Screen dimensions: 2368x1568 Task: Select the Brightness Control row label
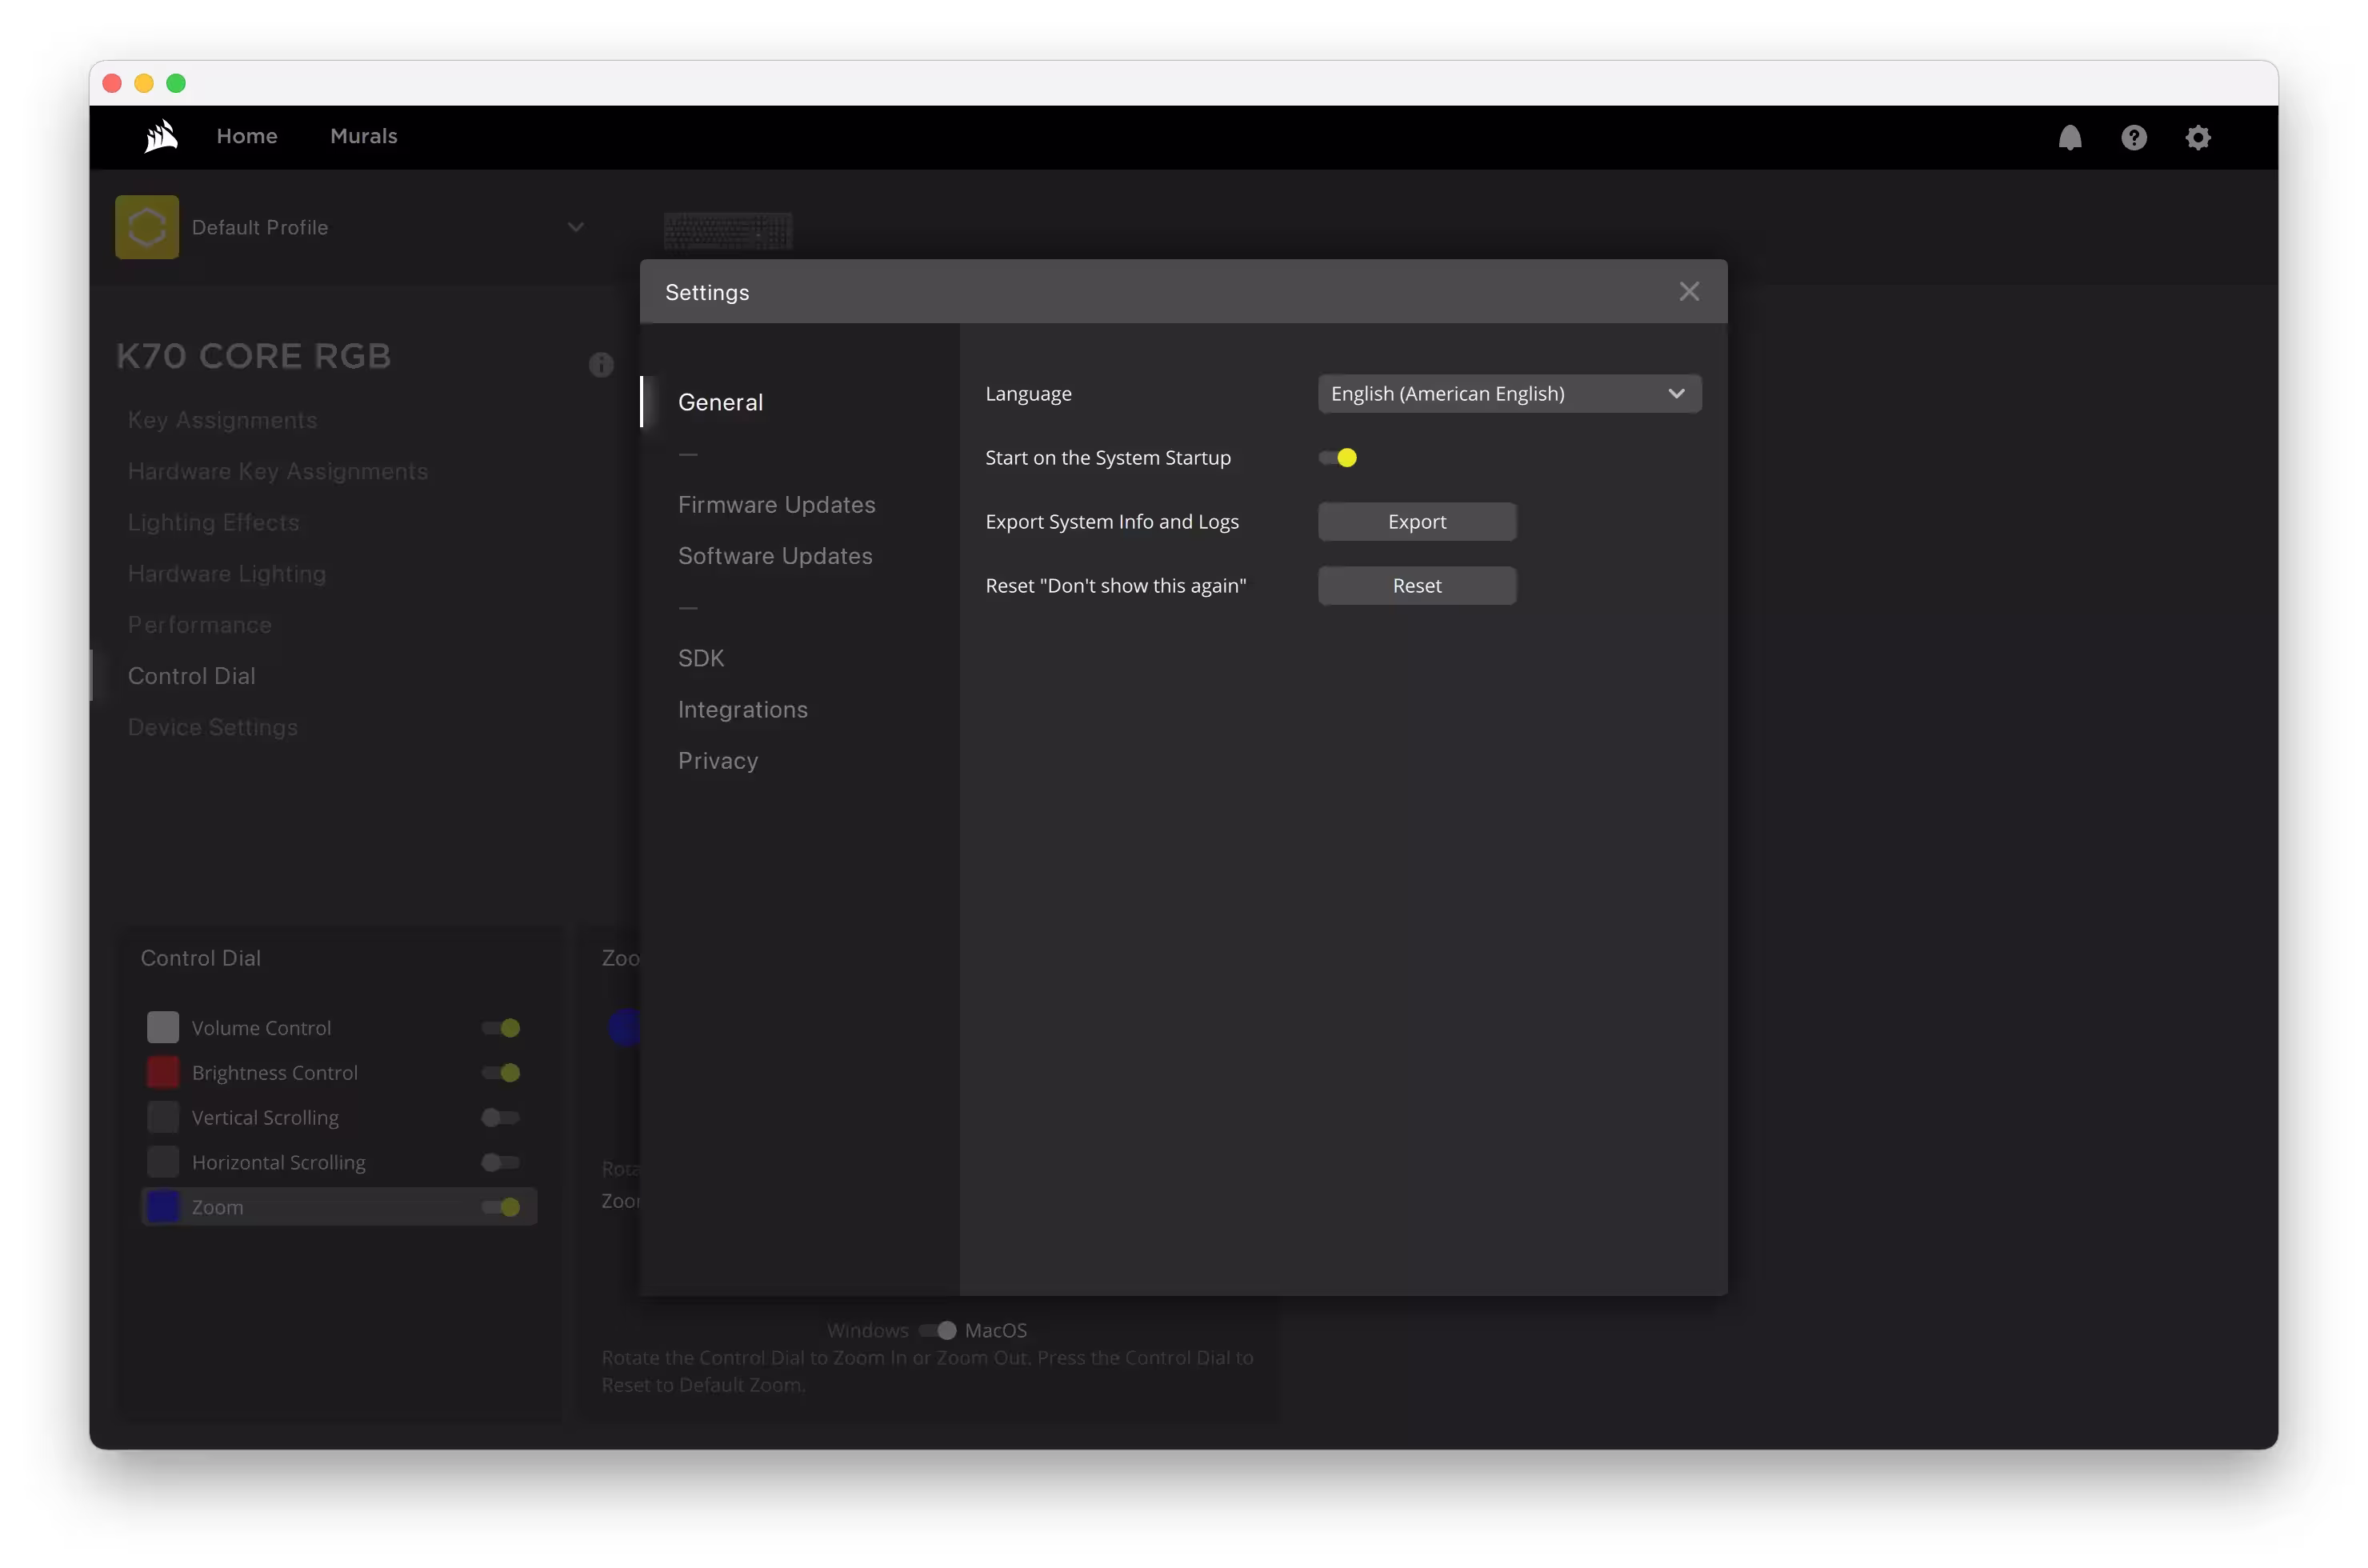[275, 1073]
